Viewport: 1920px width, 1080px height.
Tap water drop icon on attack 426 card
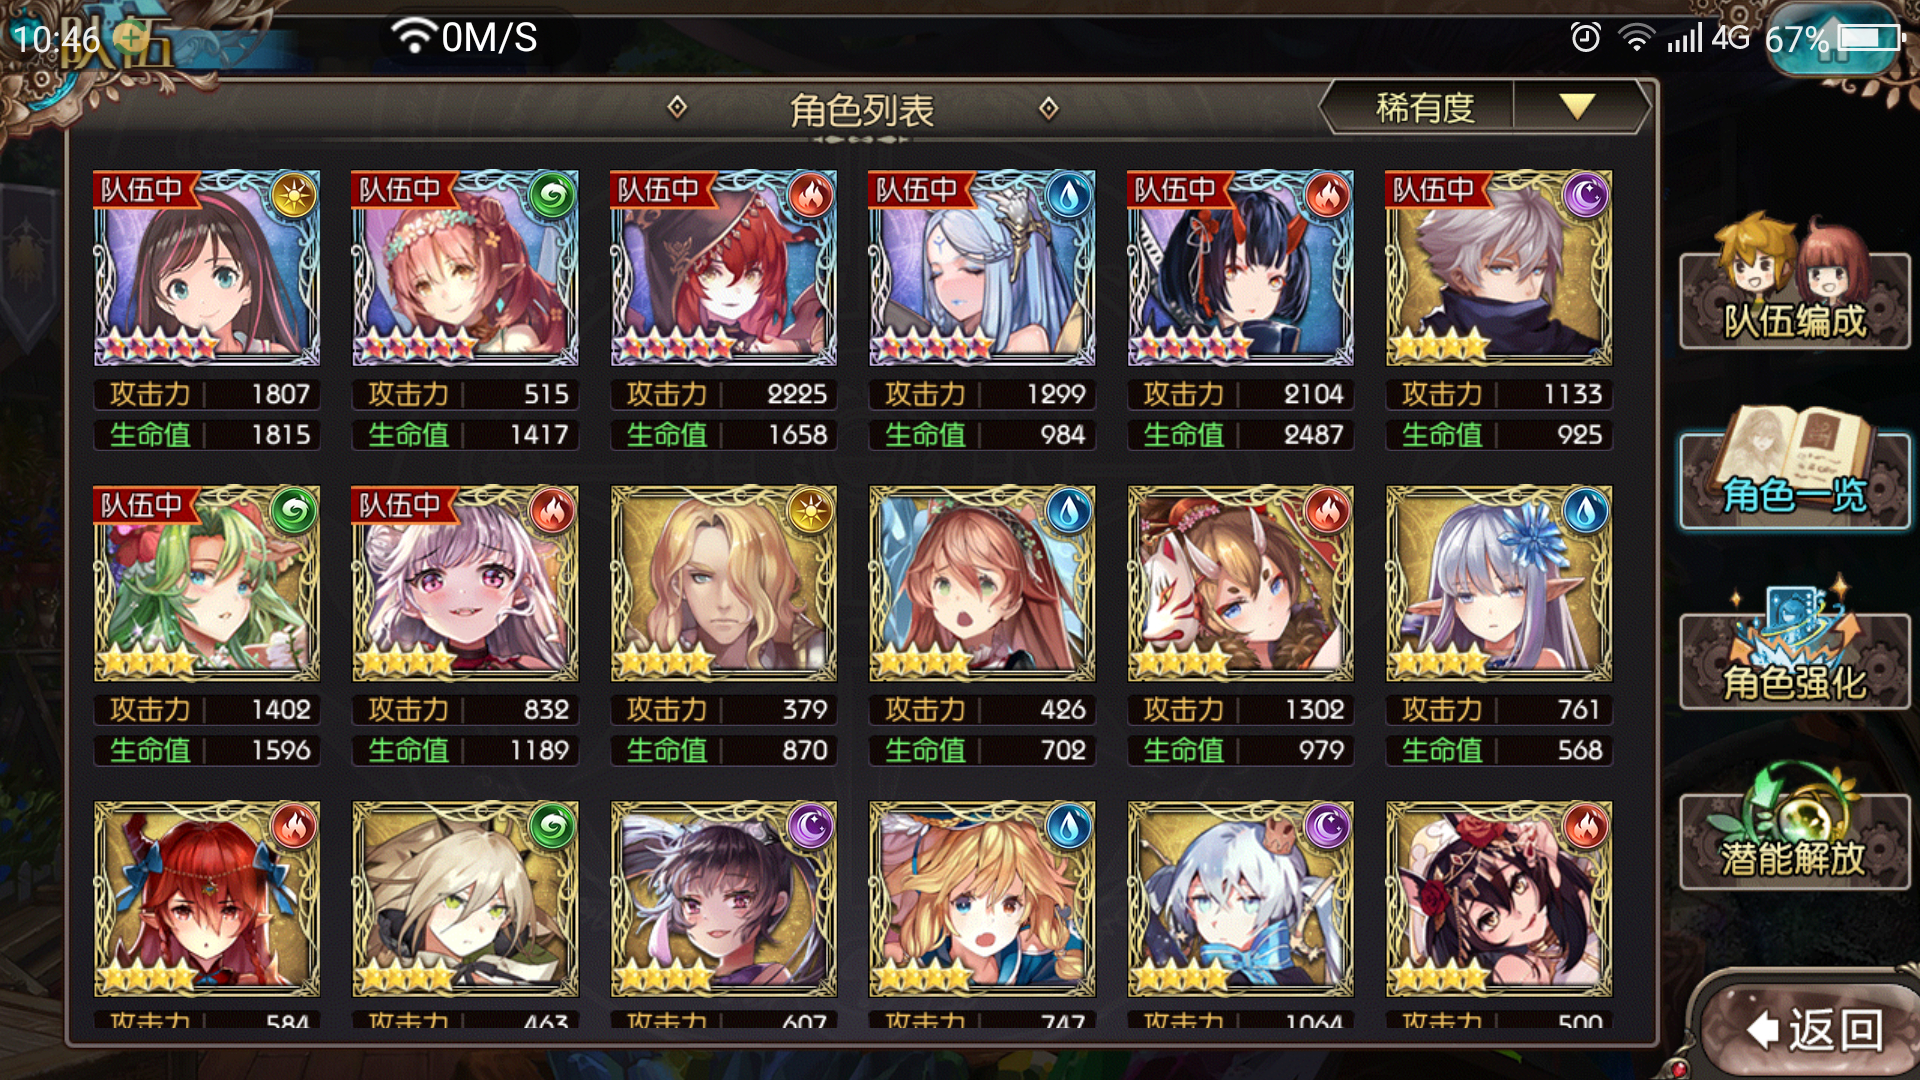point(1069,512)
